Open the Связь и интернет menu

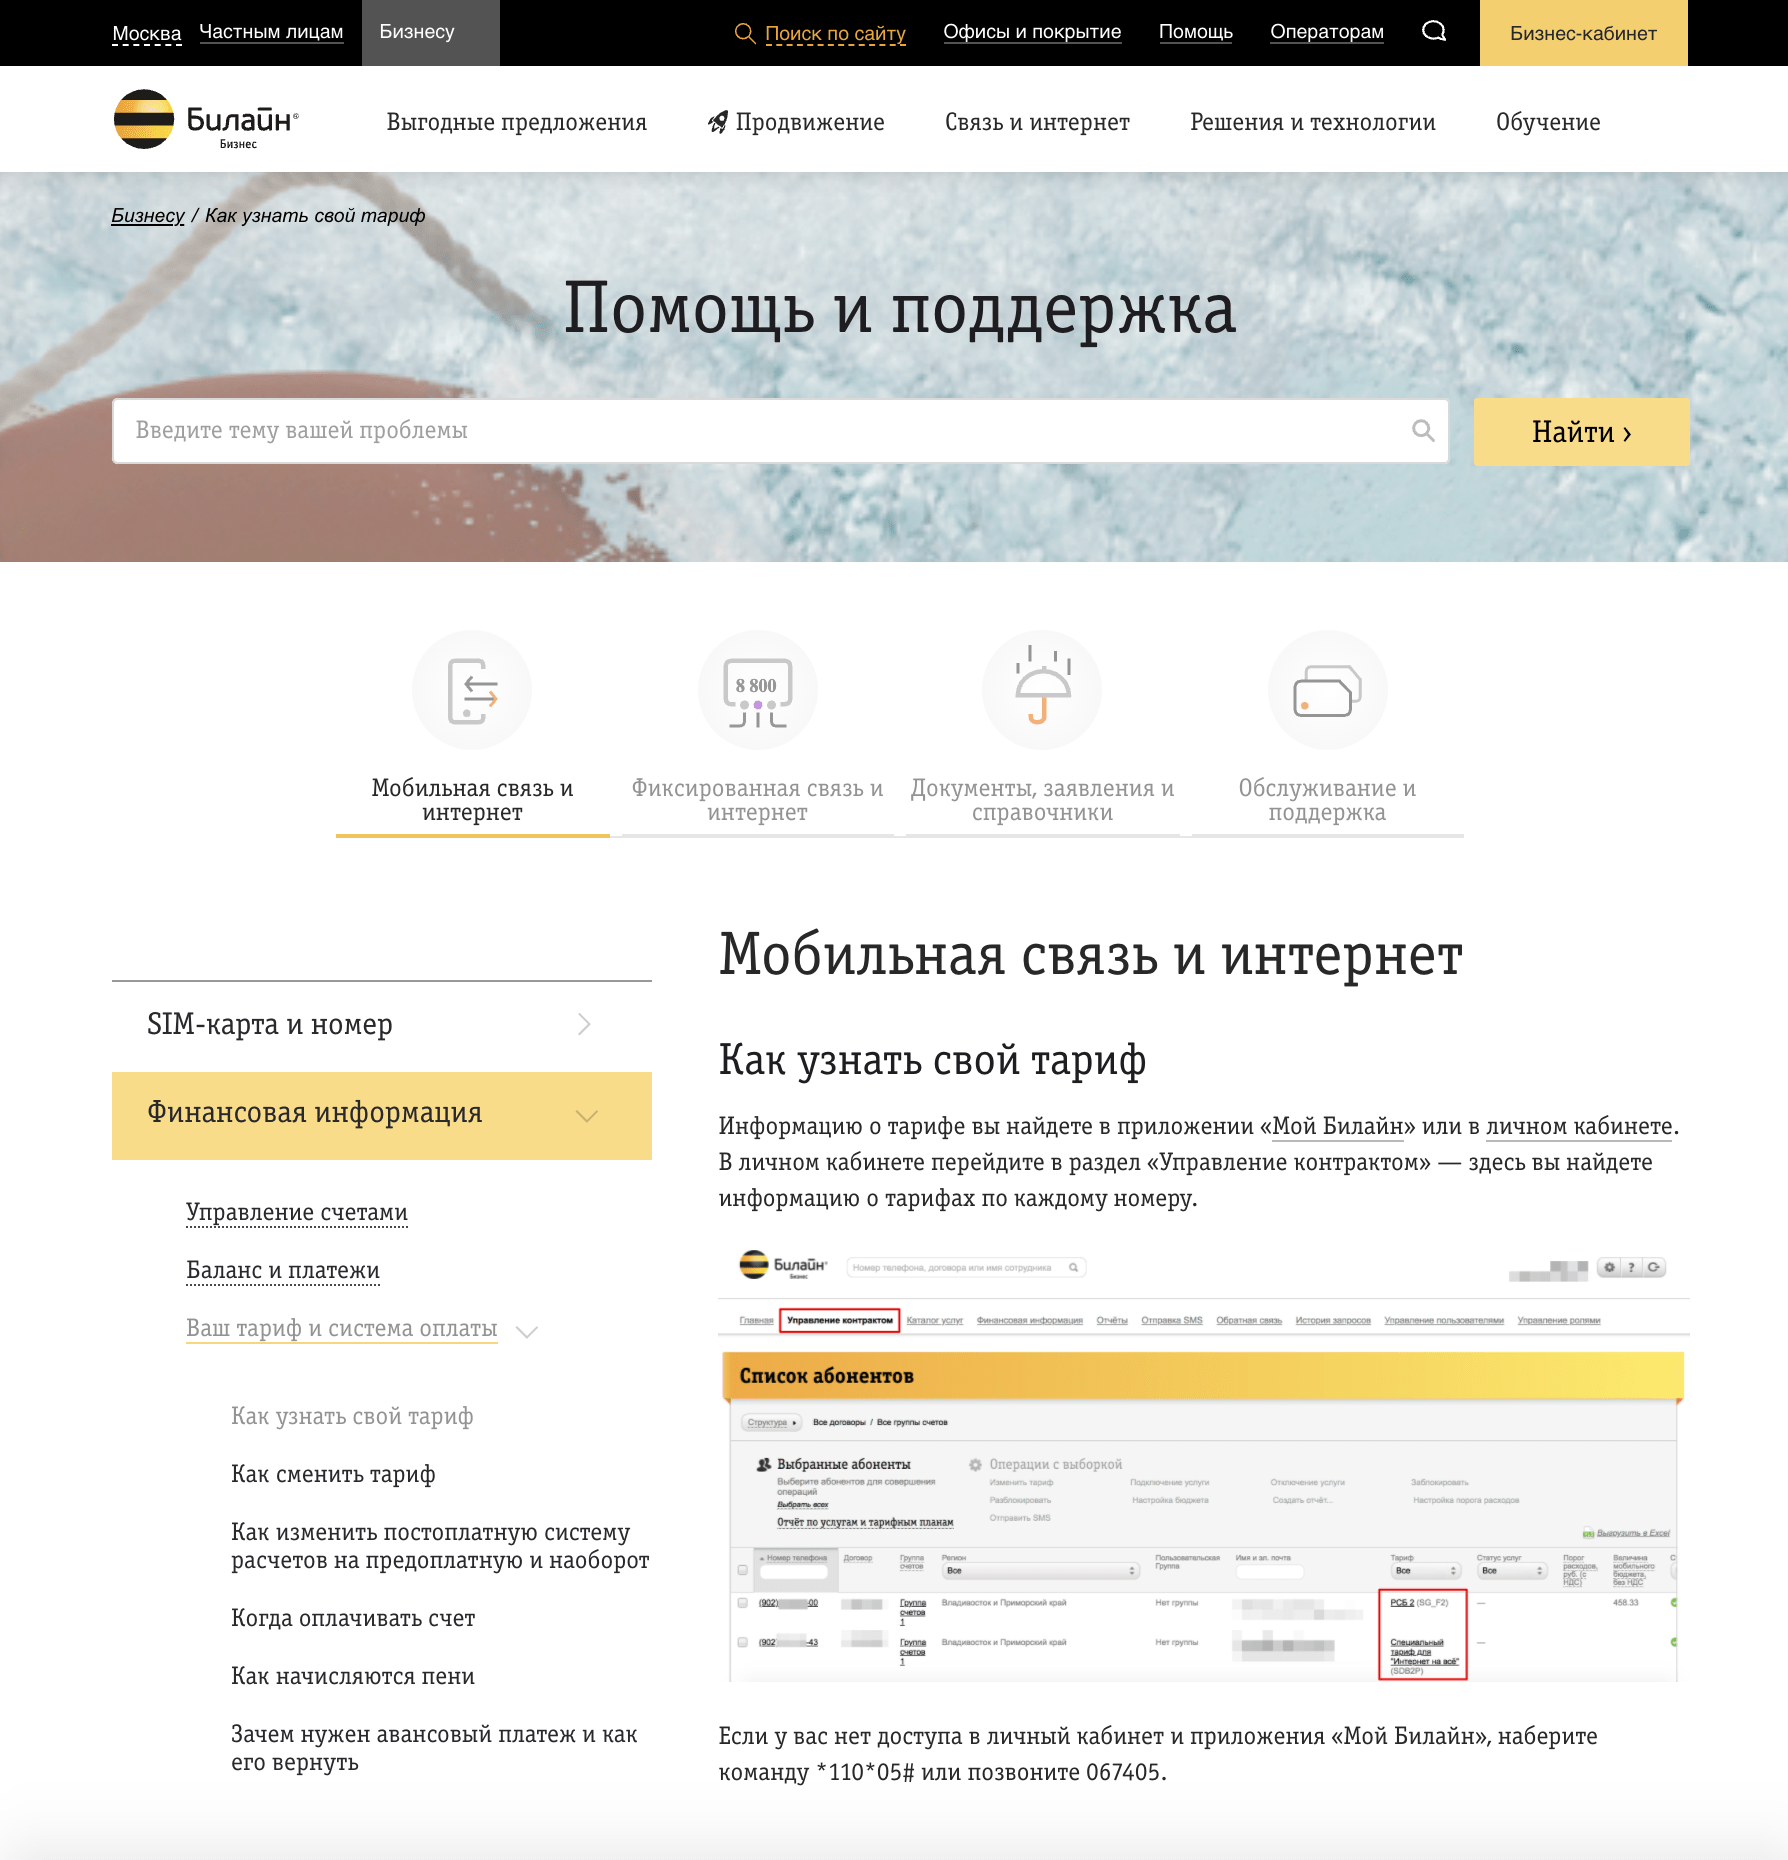pos(1036,121)
